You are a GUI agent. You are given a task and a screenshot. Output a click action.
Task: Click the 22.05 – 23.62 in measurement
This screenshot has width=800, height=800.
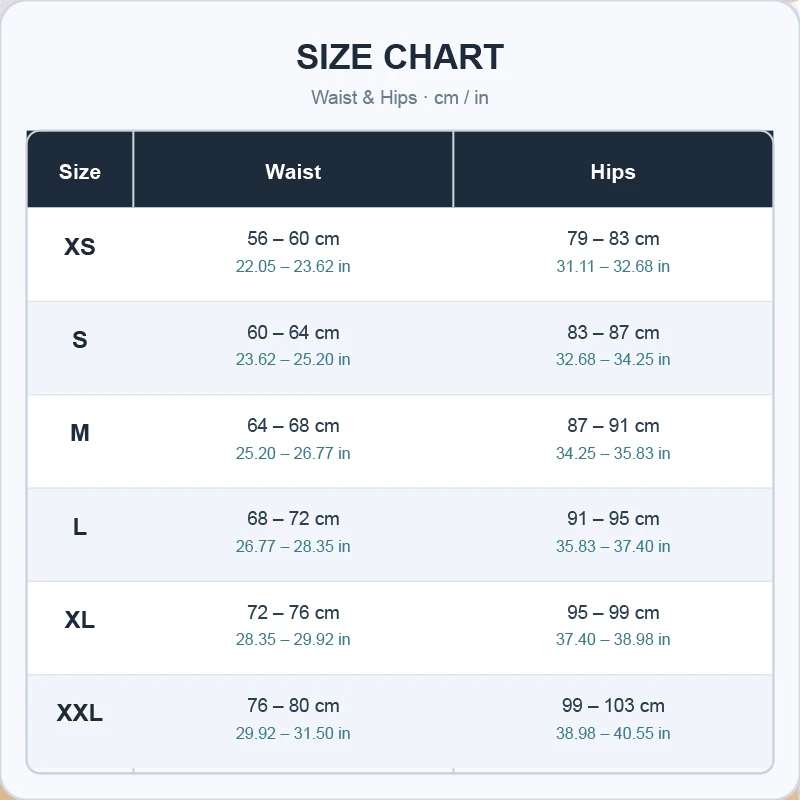[x=293, y=266]
